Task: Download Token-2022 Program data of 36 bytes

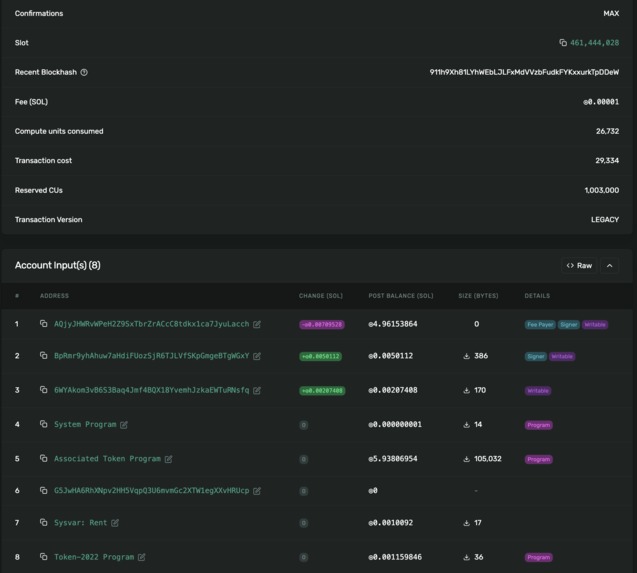Action: click(x=466, y=557)
